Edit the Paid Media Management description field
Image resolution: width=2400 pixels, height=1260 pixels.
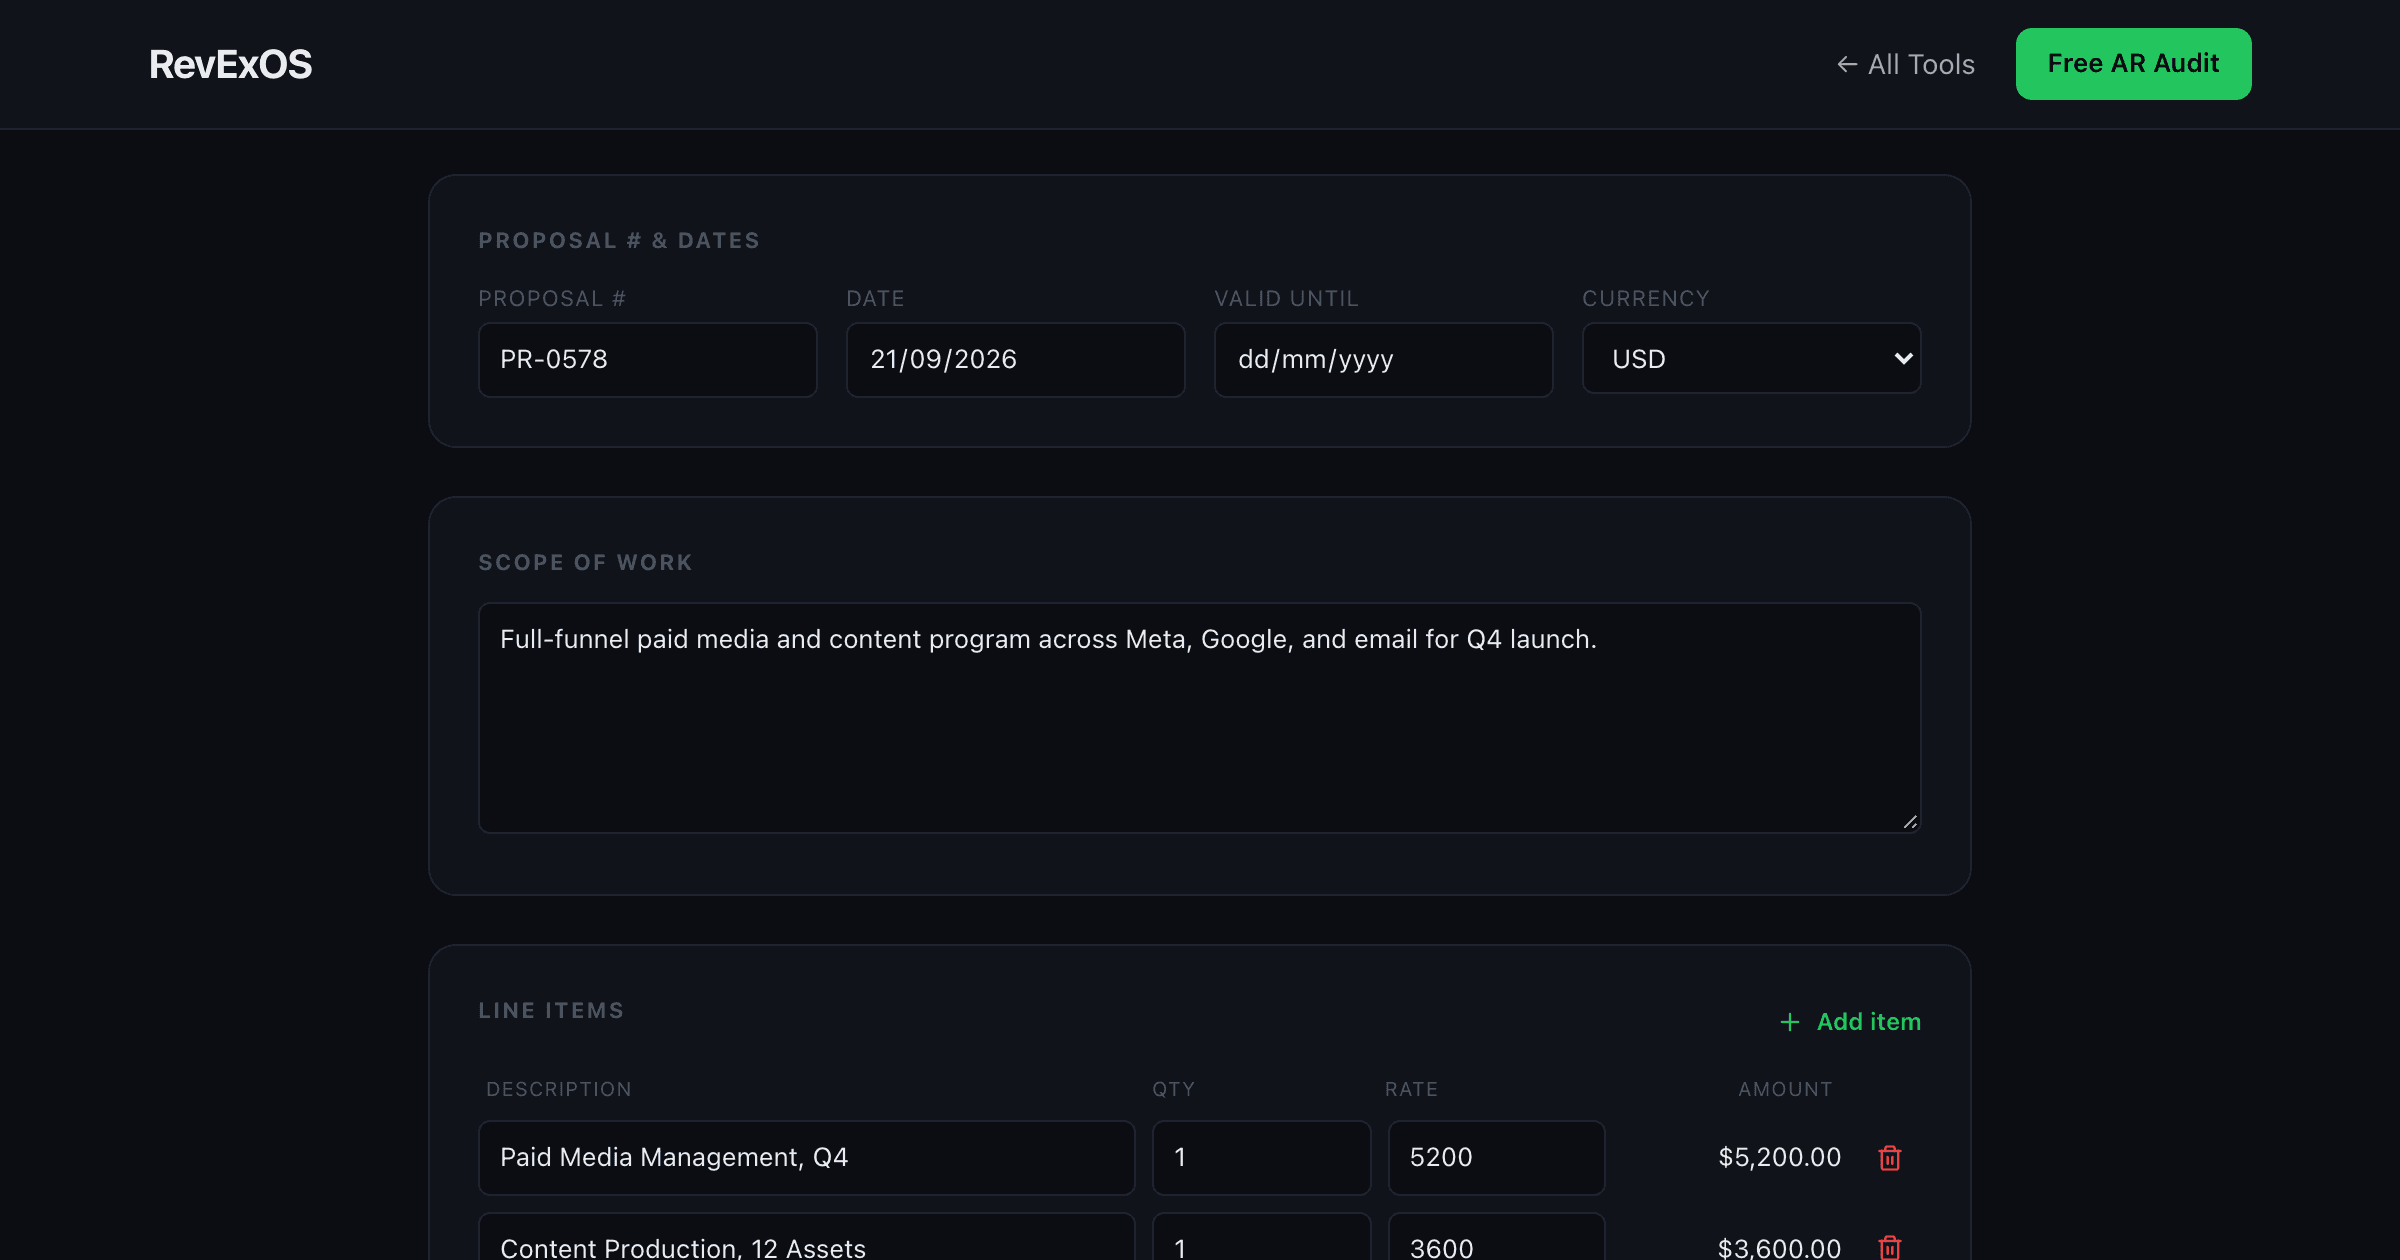807,1158
